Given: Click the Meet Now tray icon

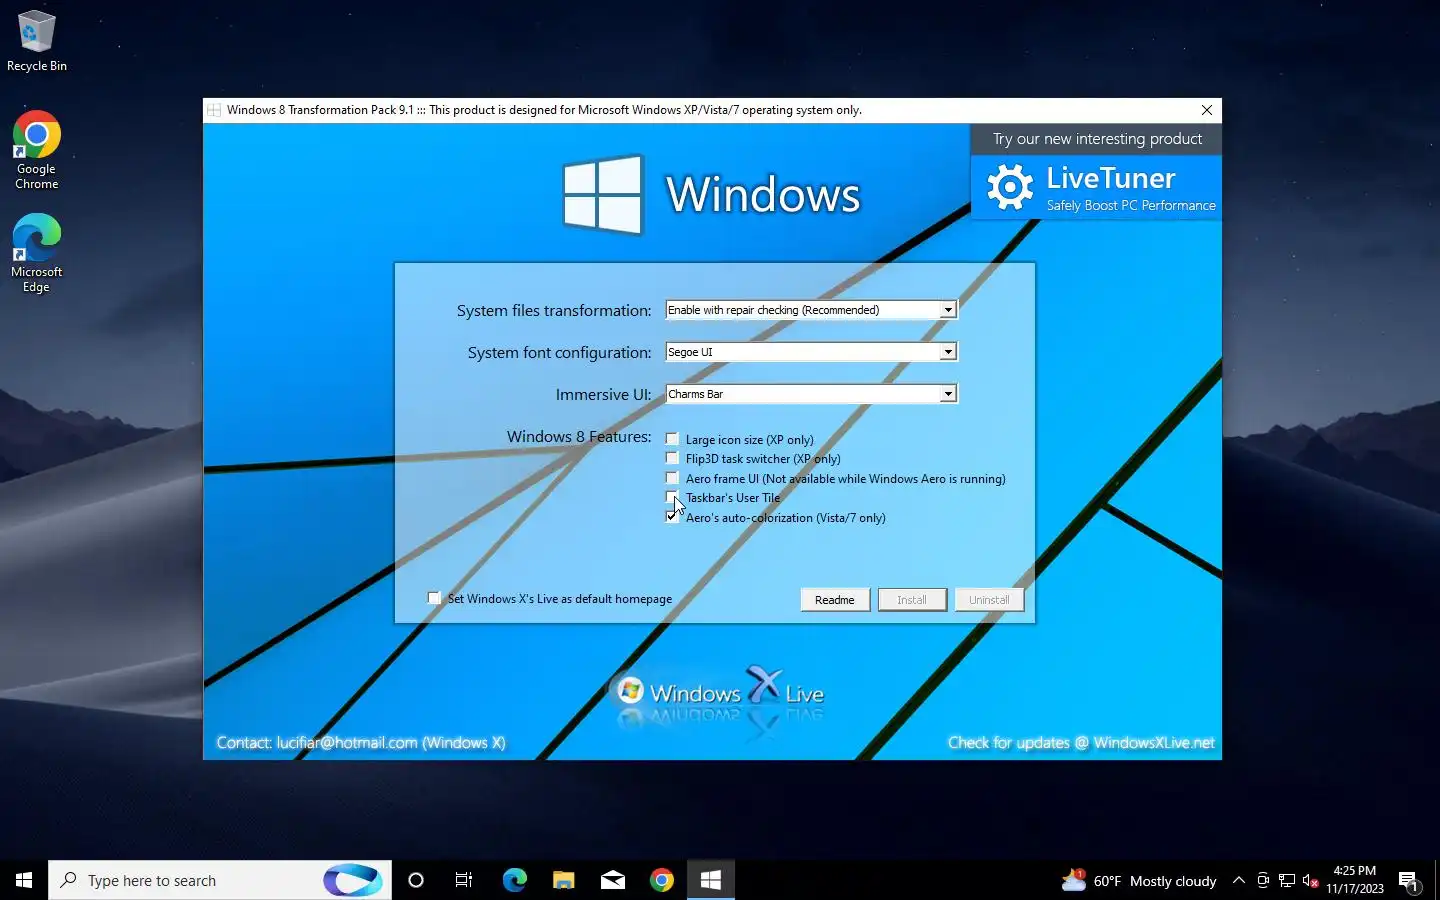Looking at the screenshot, I should coord(1263,880).
